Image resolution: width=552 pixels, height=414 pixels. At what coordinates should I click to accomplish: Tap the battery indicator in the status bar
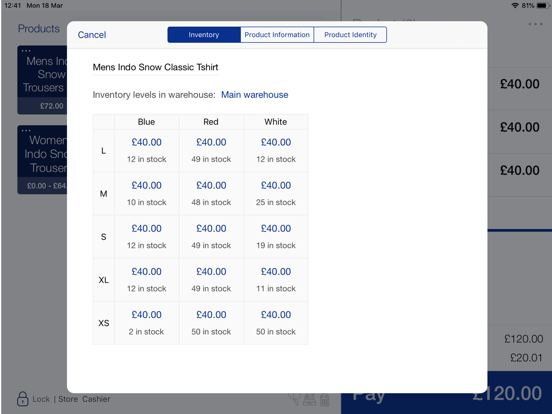pos(543,5)
